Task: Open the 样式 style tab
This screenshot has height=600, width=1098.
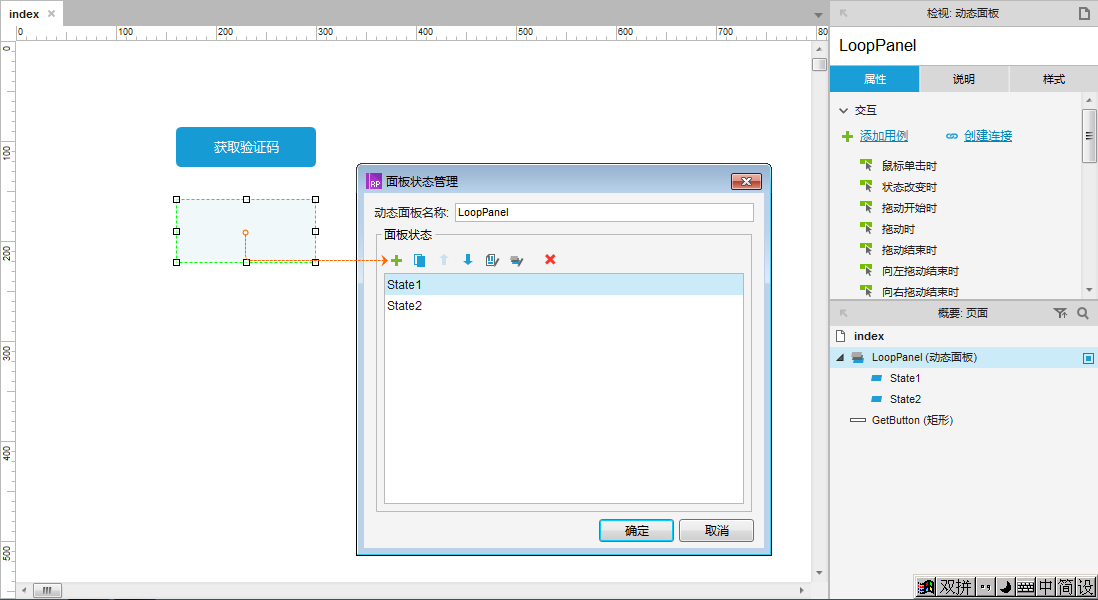Action: coord(1053,79)
